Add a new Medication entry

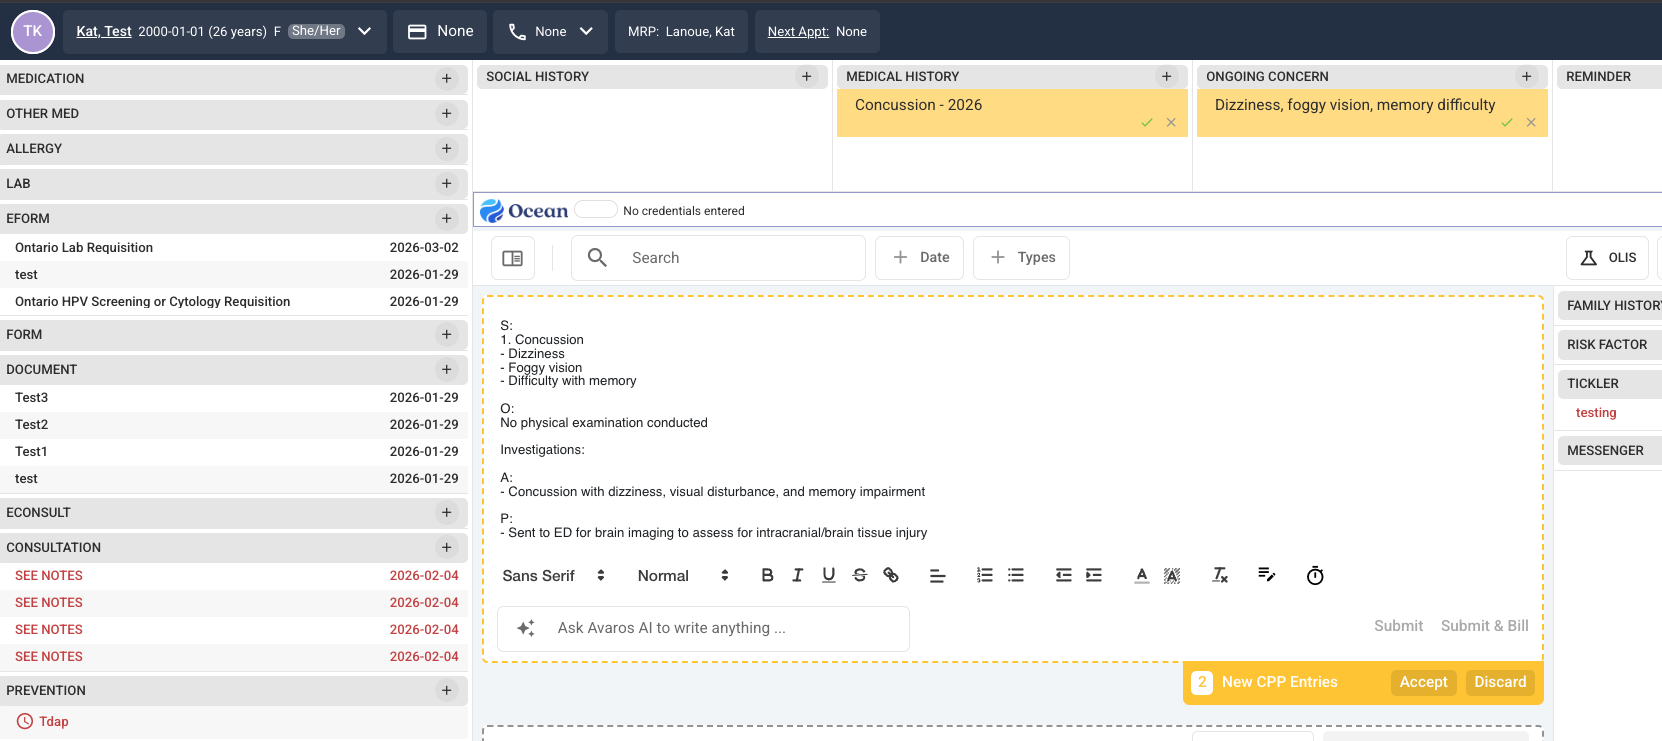coord(447,79)
